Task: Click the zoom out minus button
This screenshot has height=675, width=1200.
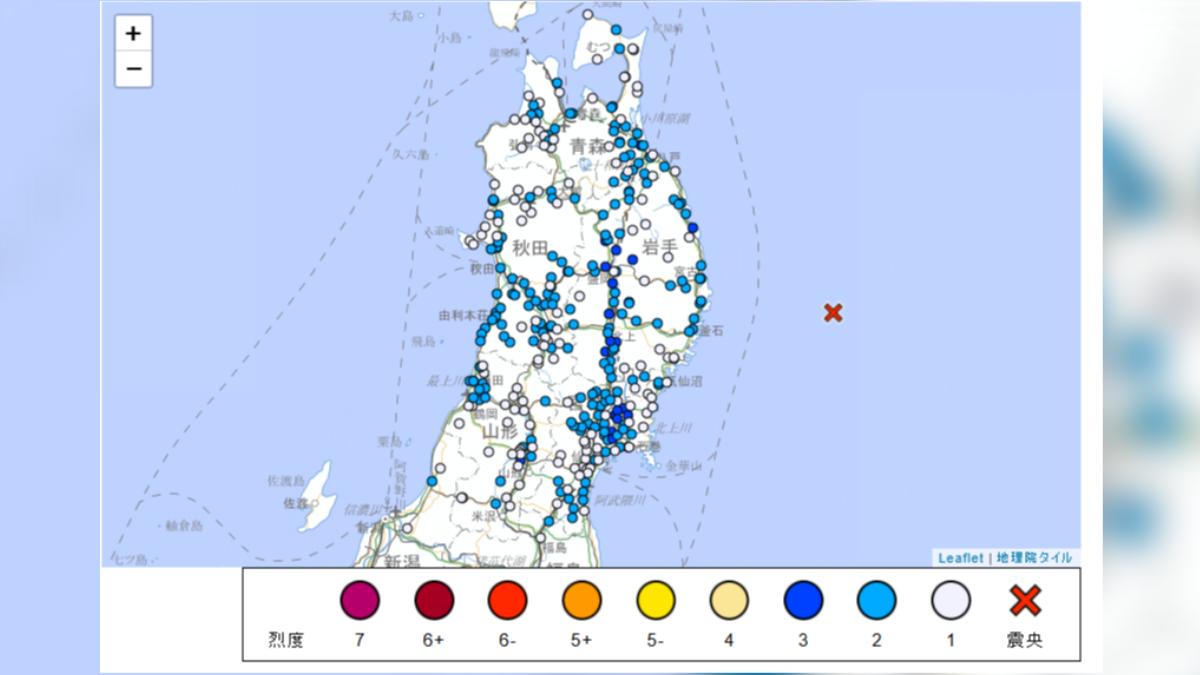Action: click(x=133, y=69)
